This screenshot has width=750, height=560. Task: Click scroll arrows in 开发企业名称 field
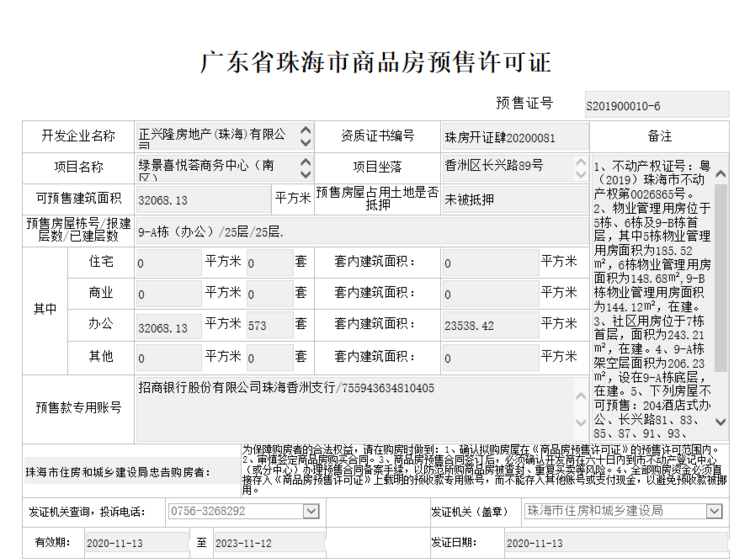[x=305, y=137]
